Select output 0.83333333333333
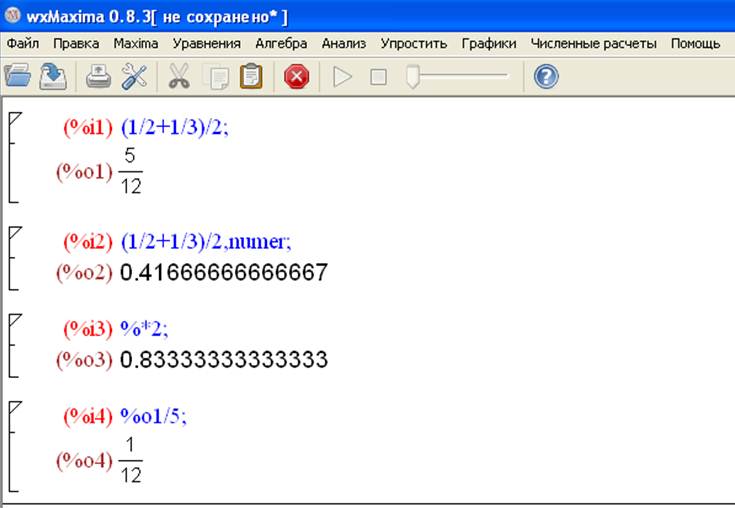The height and width of the screenshot is (508, 735). [224, 360]
